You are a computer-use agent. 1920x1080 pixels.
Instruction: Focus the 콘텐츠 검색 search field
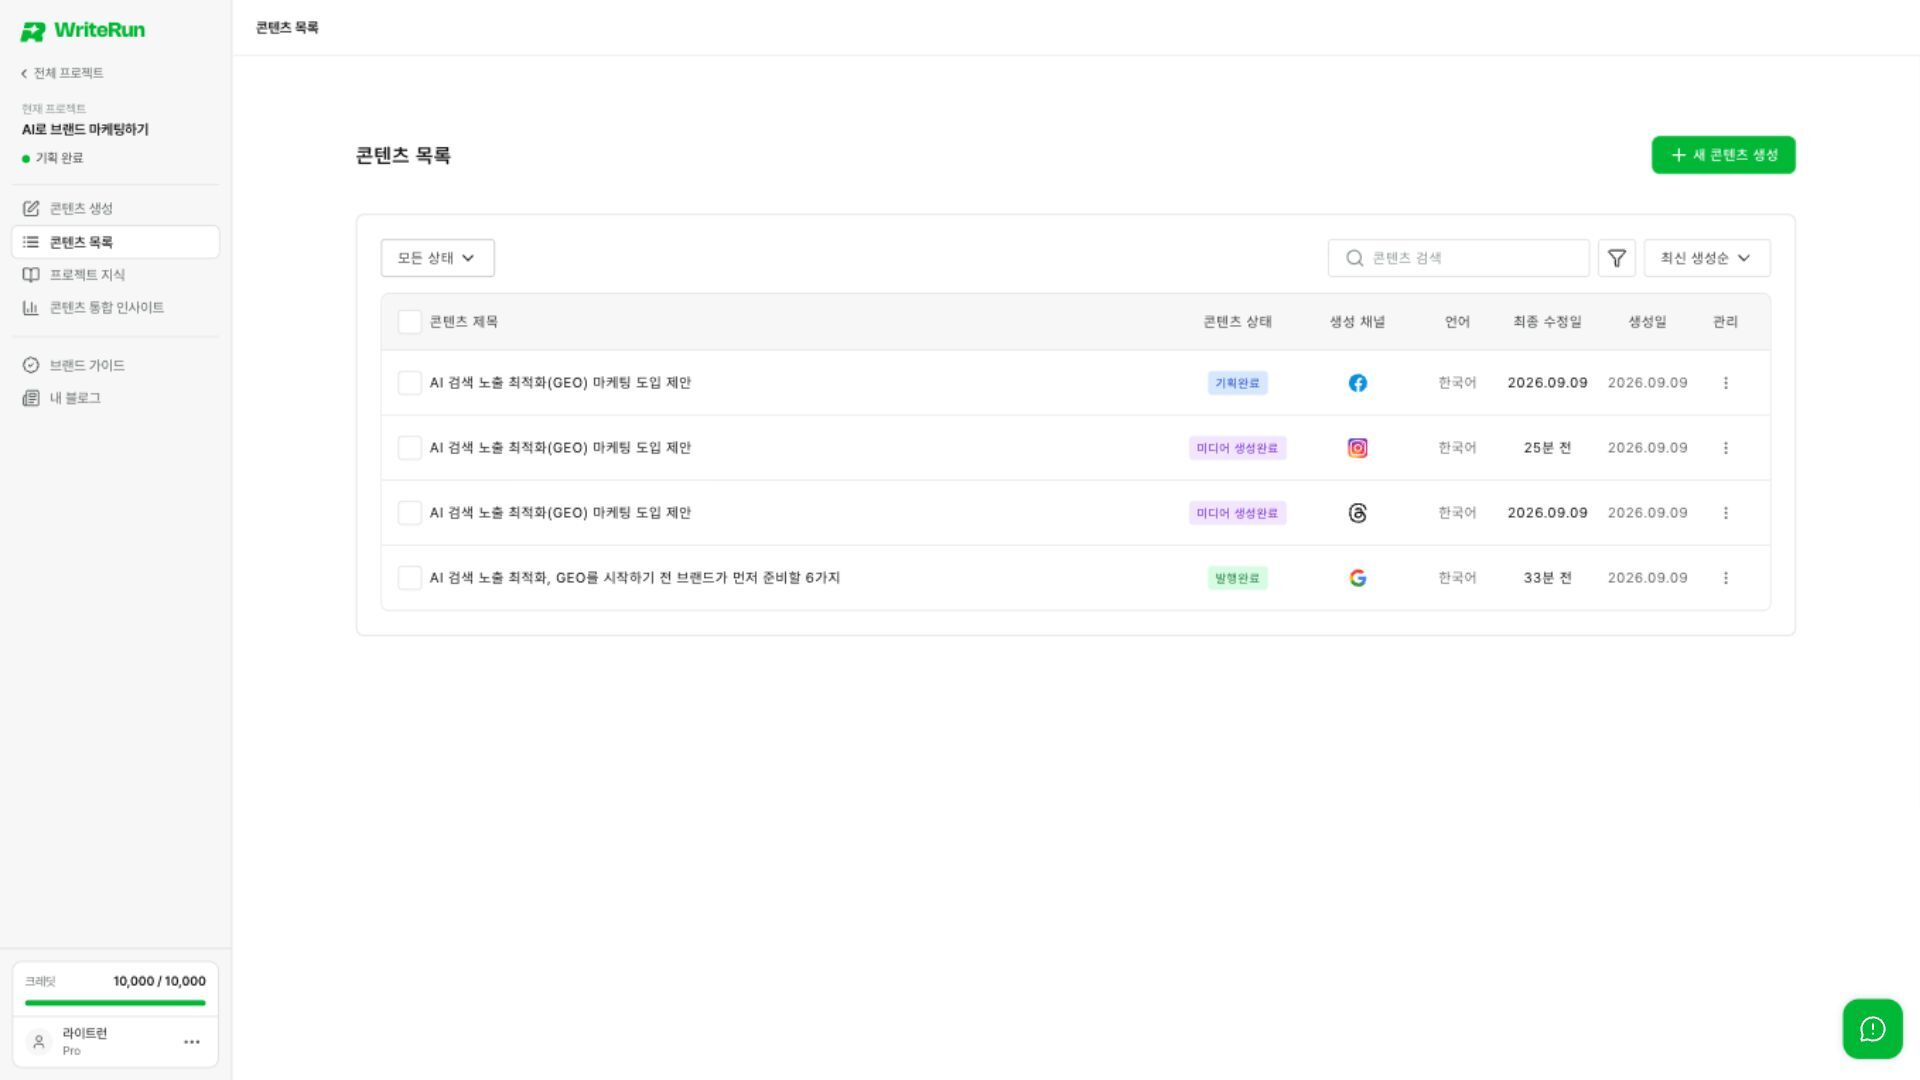pyautogui.click(x=1458, y=258)
